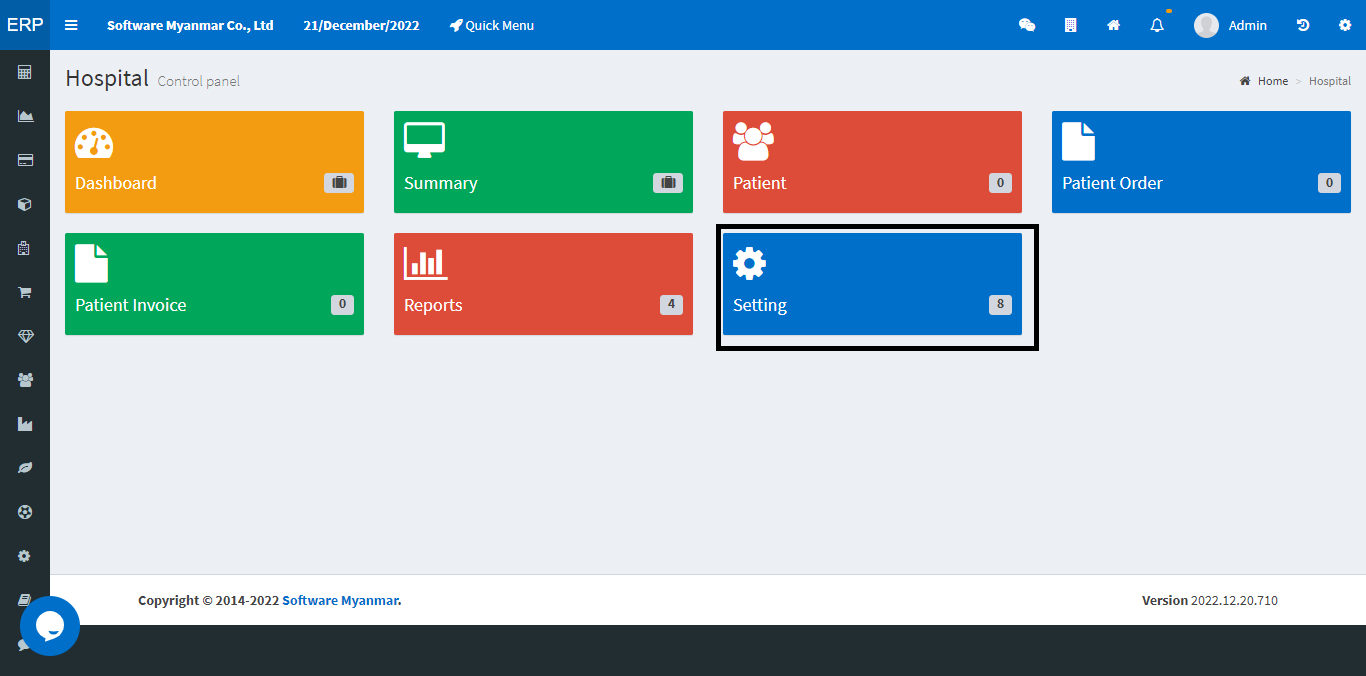Click the "Version 2022.12.20.710" footer text
The image size is (1366, 676).
click(1210, 600)
